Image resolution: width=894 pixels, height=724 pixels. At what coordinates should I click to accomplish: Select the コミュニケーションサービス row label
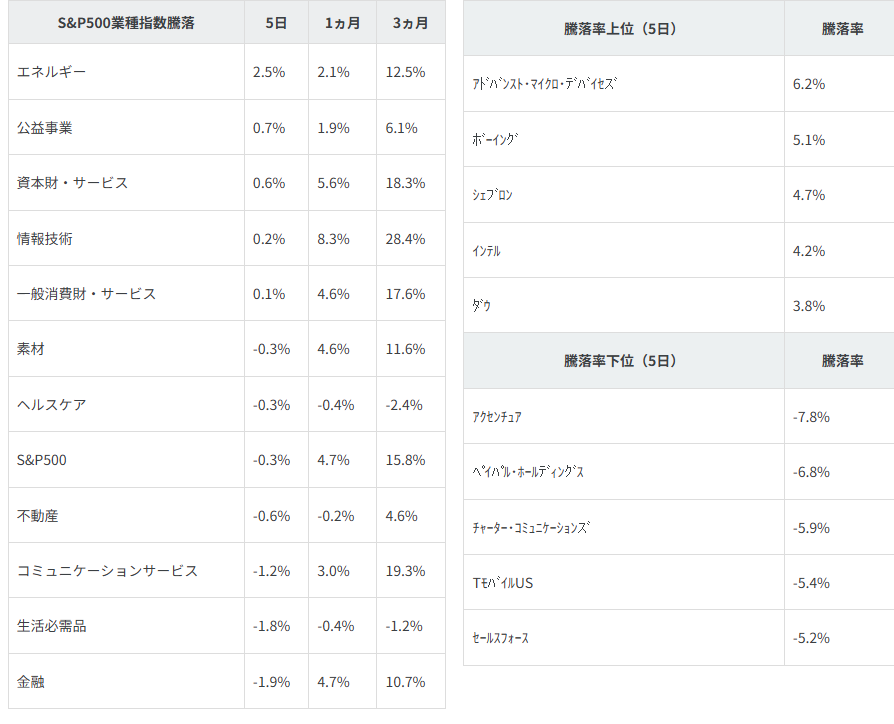pos(107,571)
